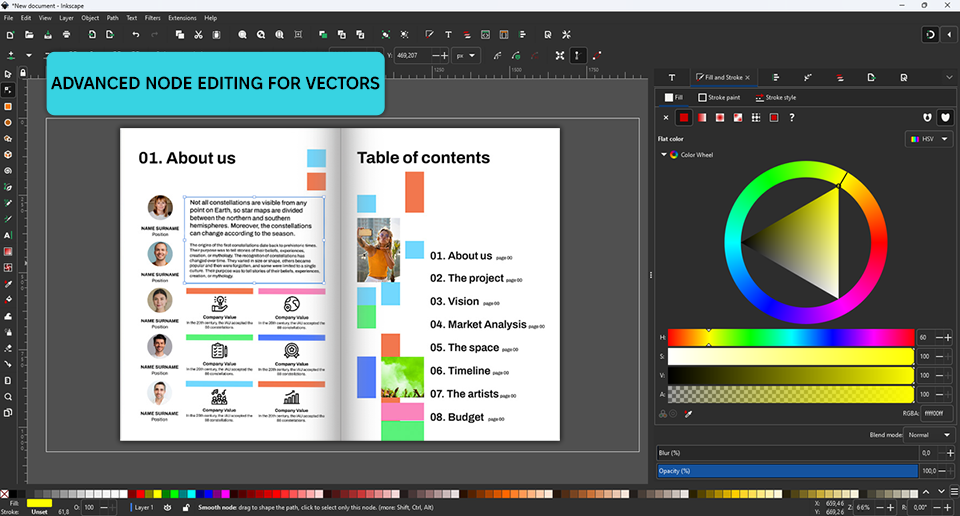960x516 pixels.
Task: Collapse the Color Wheel section
Action: click(664, 155)
